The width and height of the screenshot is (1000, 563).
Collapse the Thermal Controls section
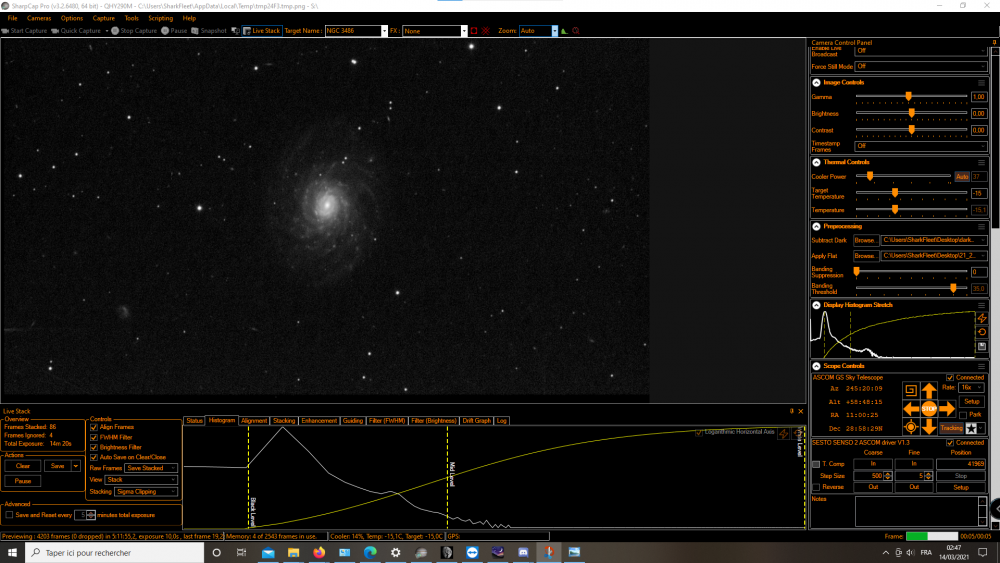pos(816,162)
